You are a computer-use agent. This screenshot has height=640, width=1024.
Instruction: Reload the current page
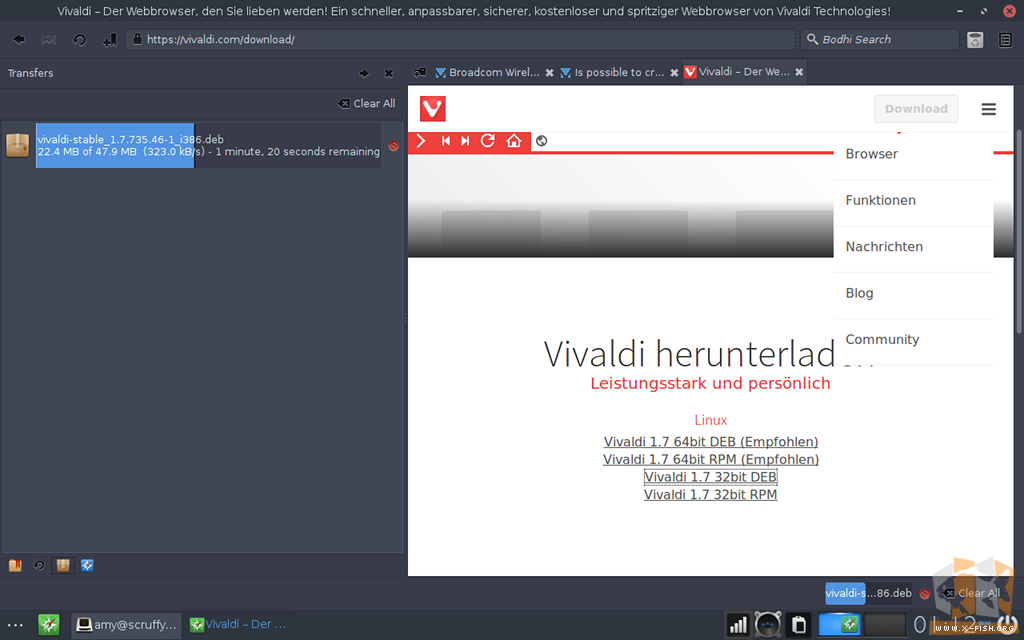tap(79, 40)
